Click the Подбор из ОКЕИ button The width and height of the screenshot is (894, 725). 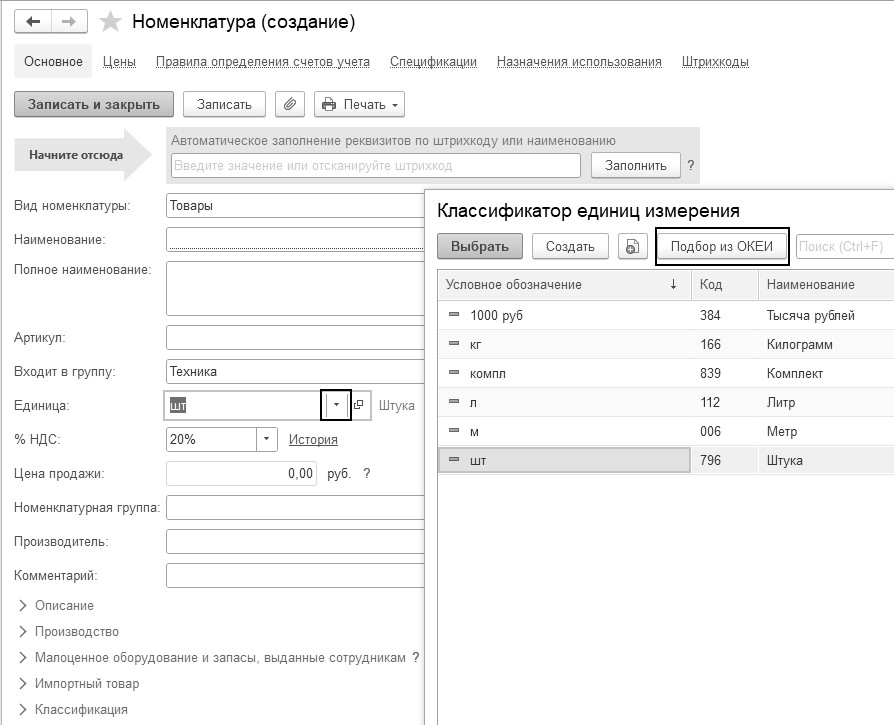(722, 246)
